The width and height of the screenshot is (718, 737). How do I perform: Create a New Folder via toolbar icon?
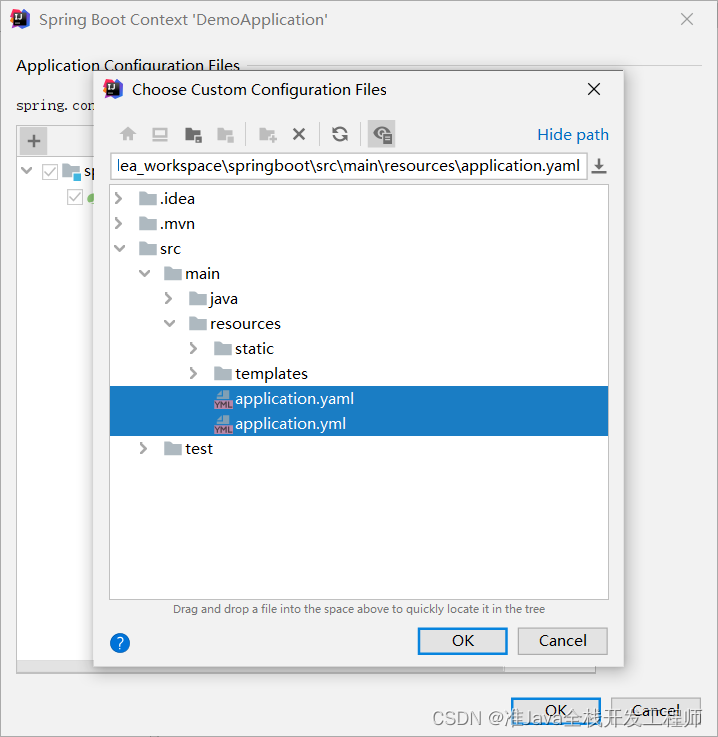[x=268, y=134]
